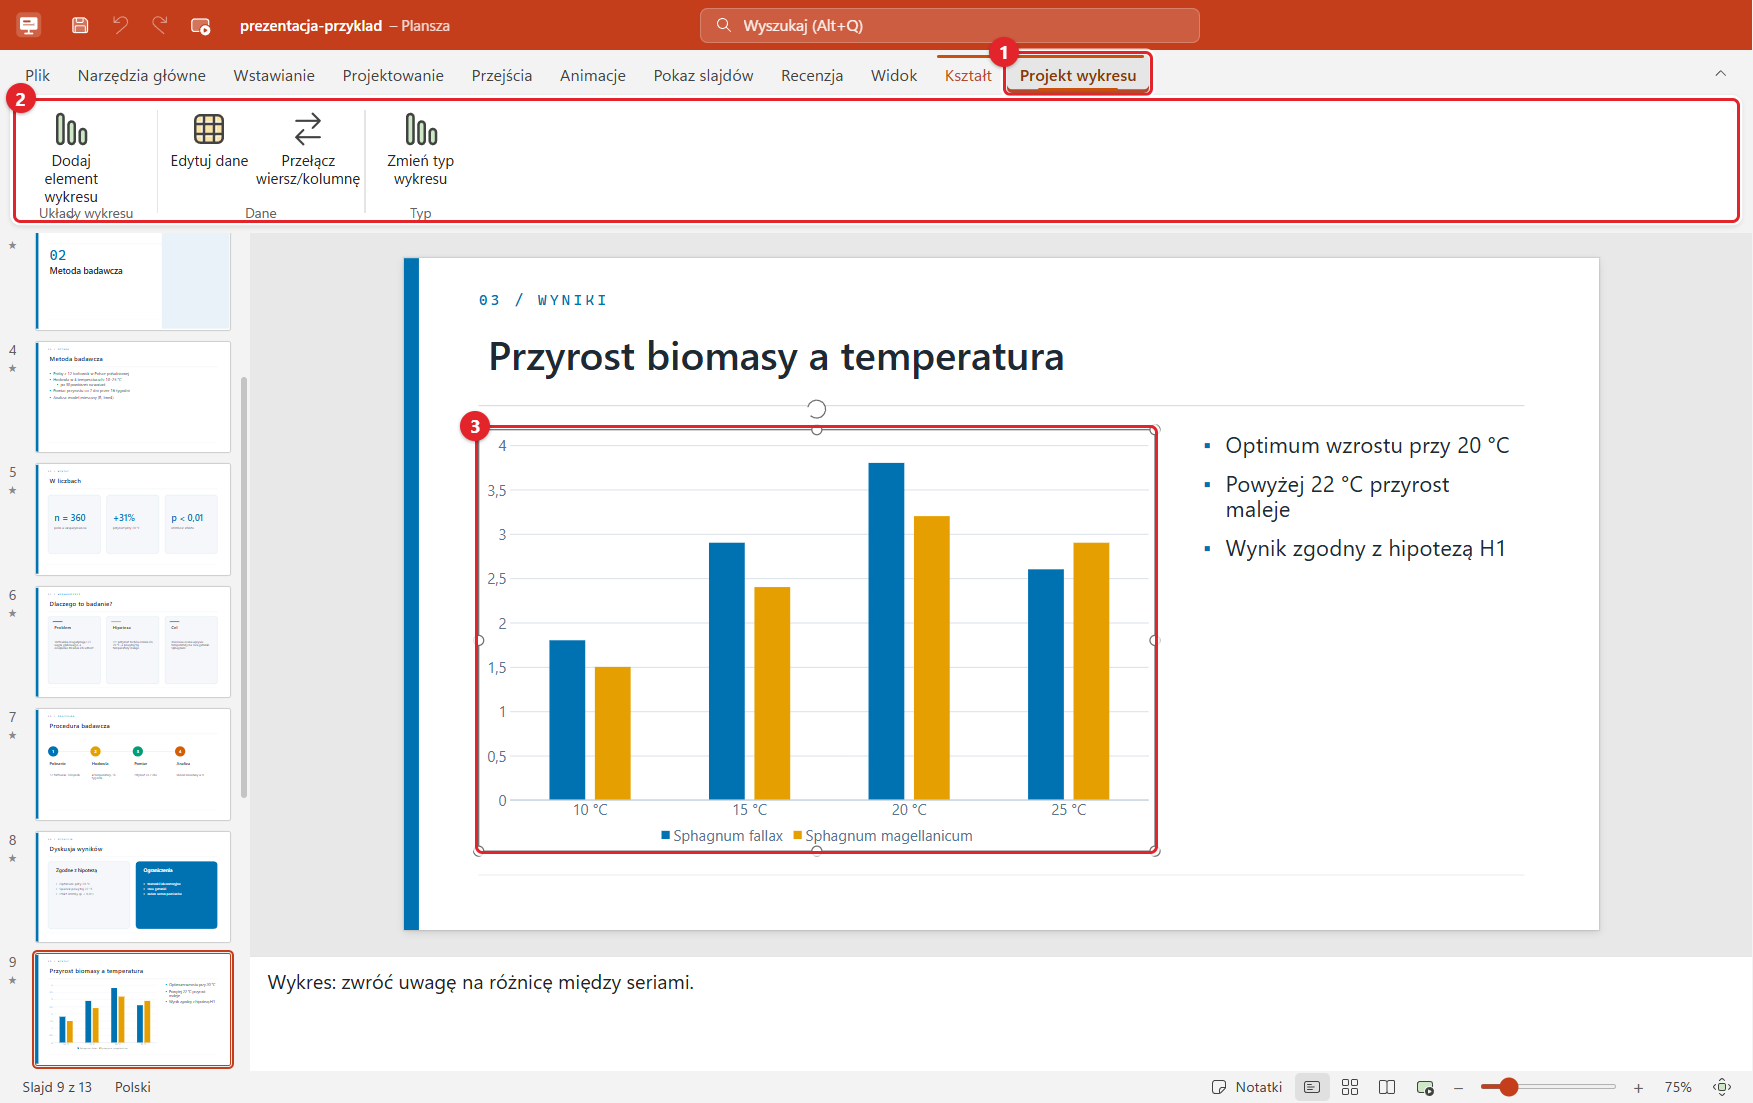
Task: Open Dodaj element wykresu
Action: click(x=71, y=160)
